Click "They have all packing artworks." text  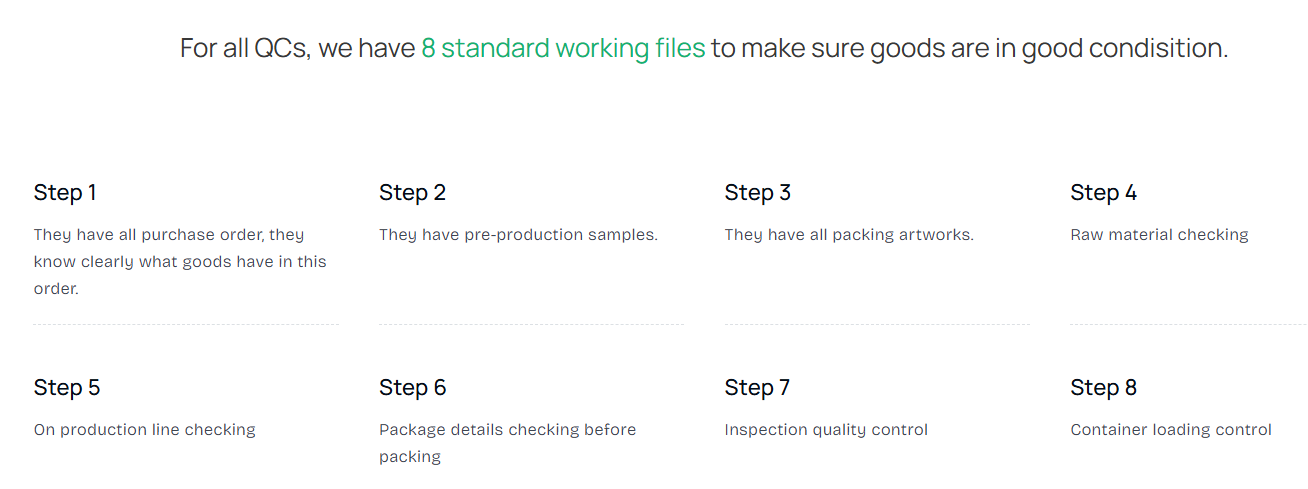849,235
